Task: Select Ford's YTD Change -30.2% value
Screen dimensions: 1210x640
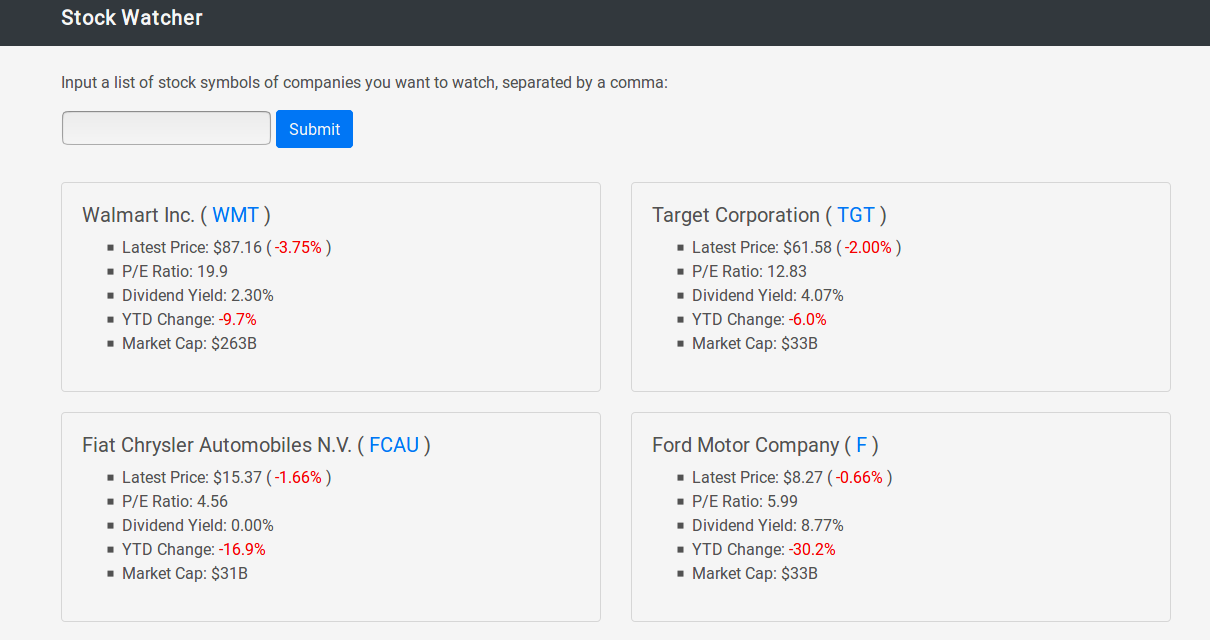Action: (812, 549)
